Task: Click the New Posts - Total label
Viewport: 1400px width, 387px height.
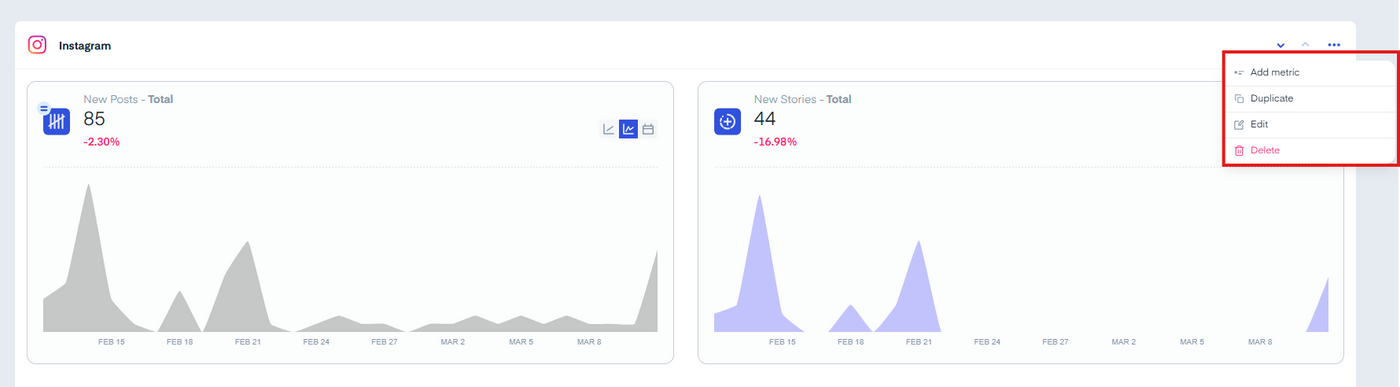Action: (x=129, y=99)
